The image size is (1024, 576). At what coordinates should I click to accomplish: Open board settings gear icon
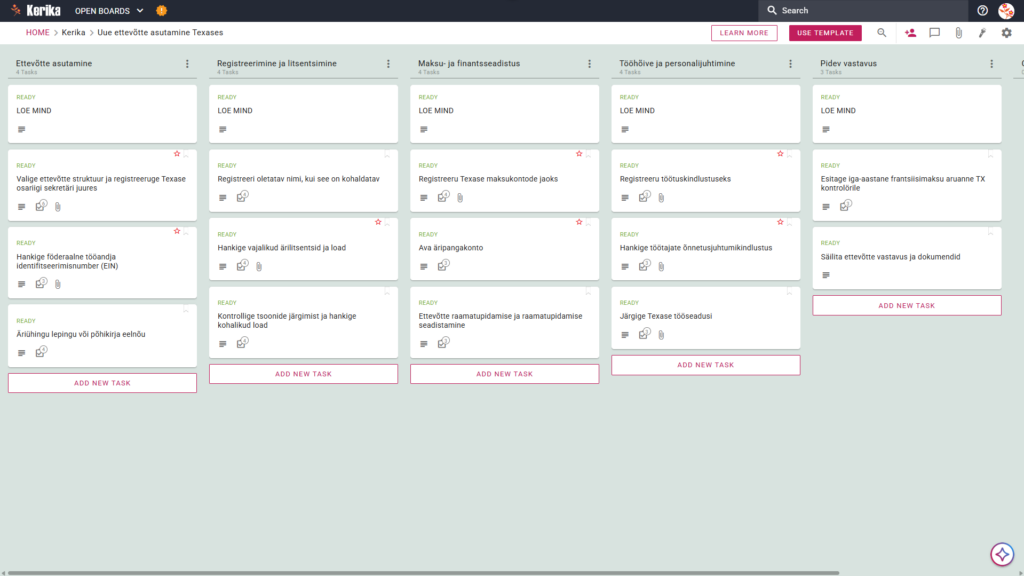pos(1006,33)
